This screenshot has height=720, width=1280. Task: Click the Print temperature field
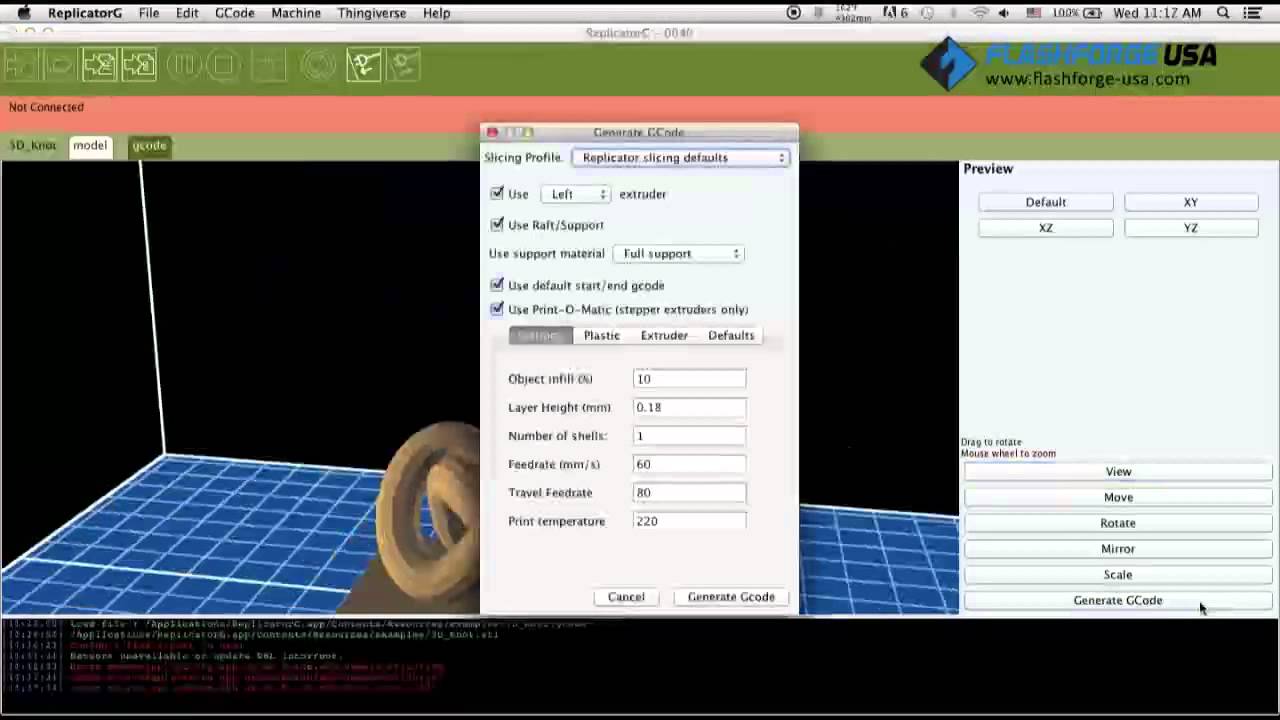[689, 521]
